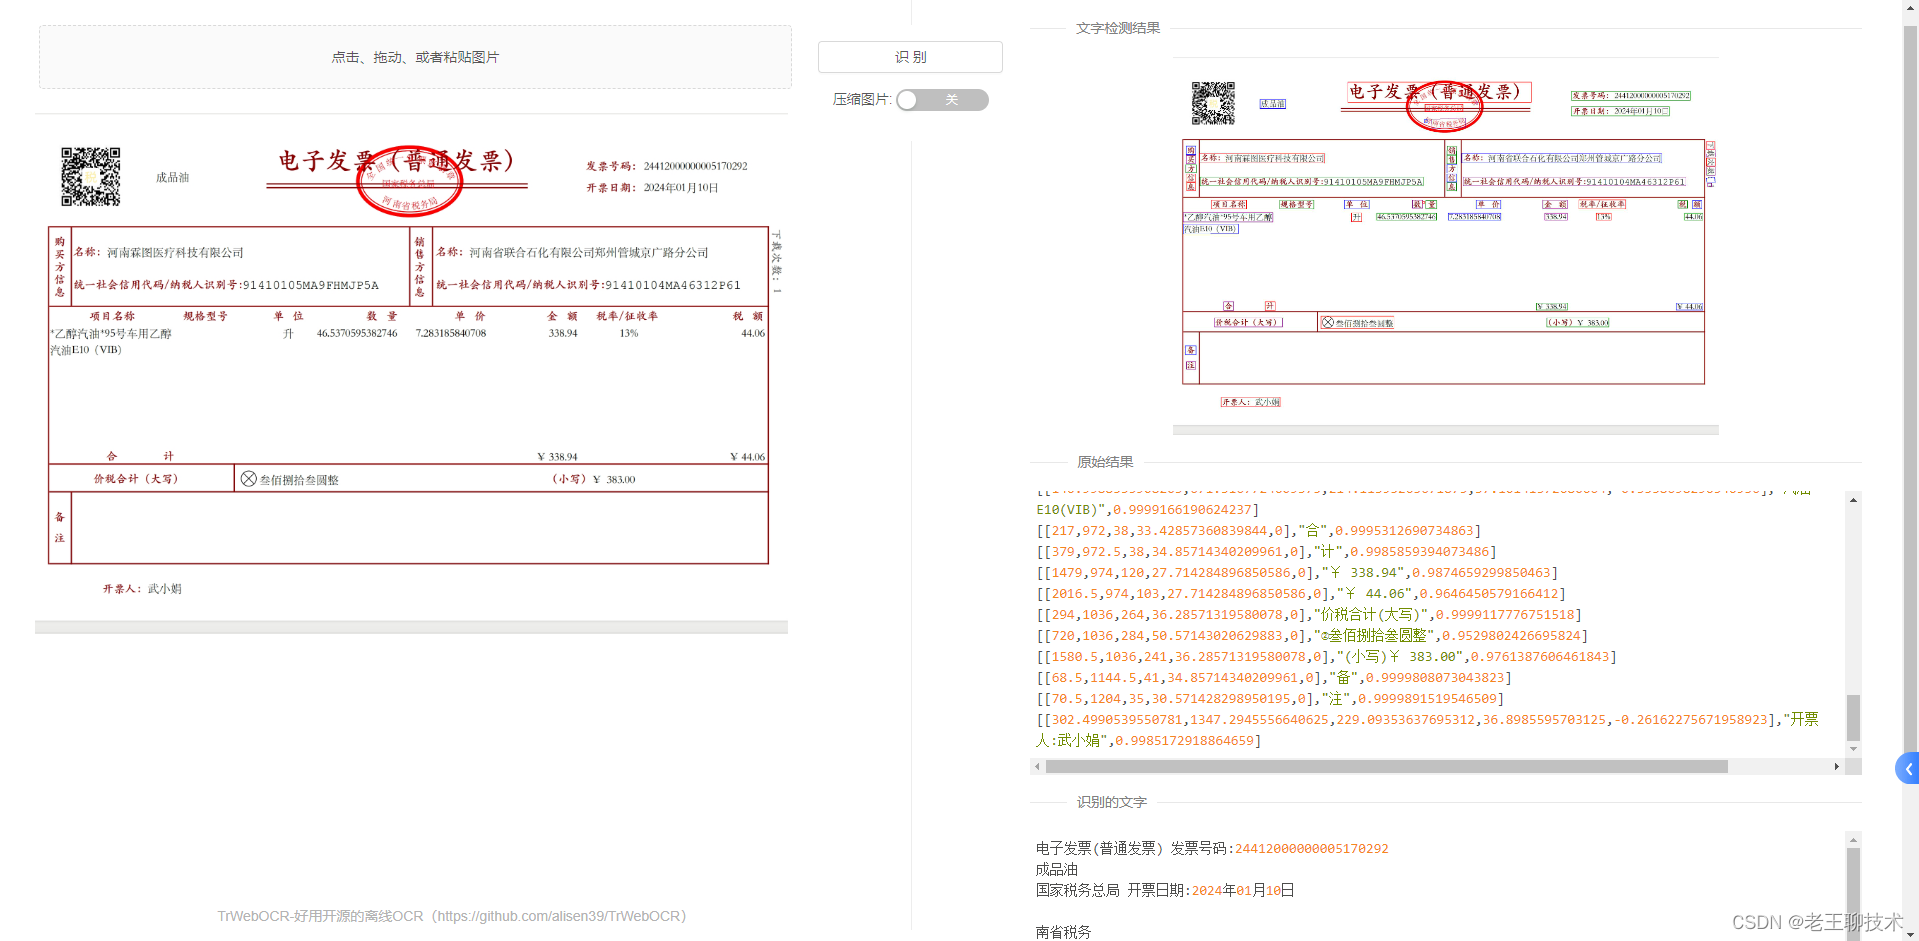Click the 识别的文字 section header

pyautogui.click(x=1110, y=801)
